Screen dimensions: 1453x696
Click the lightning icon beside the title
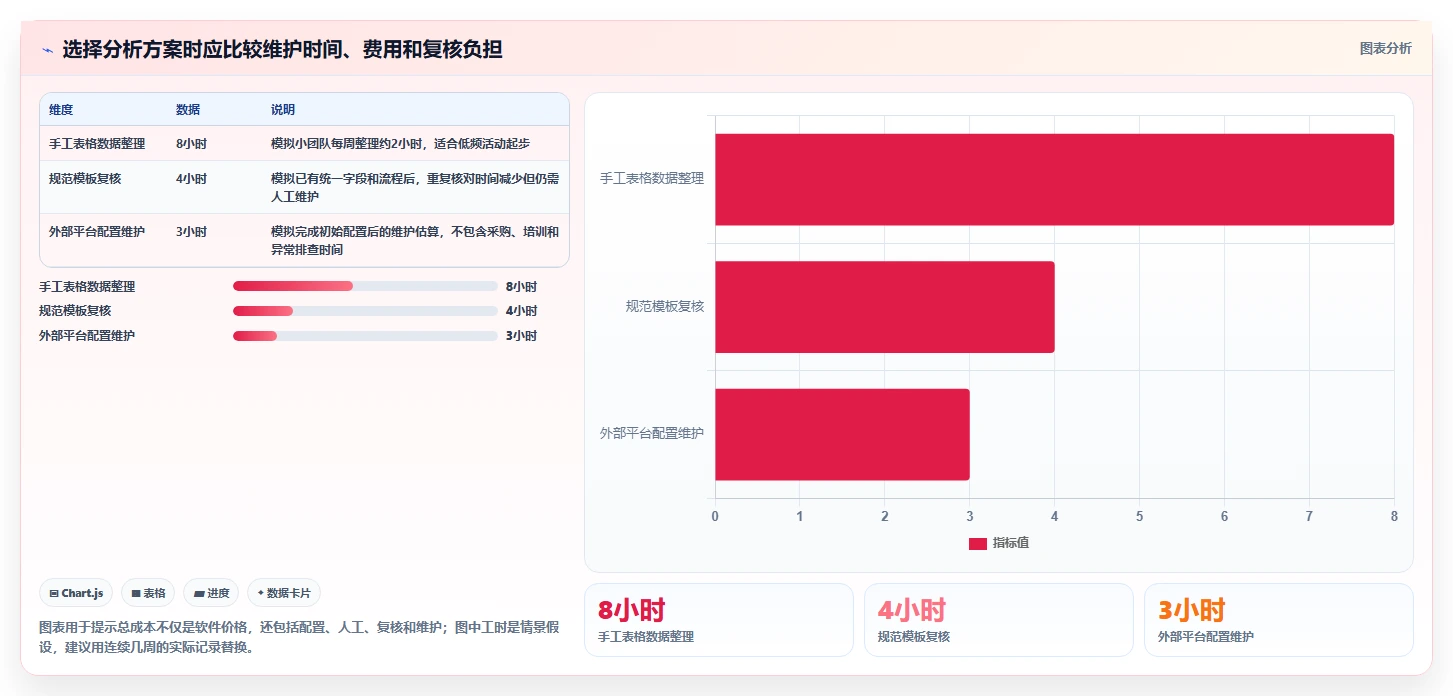(x=47, y=49)
